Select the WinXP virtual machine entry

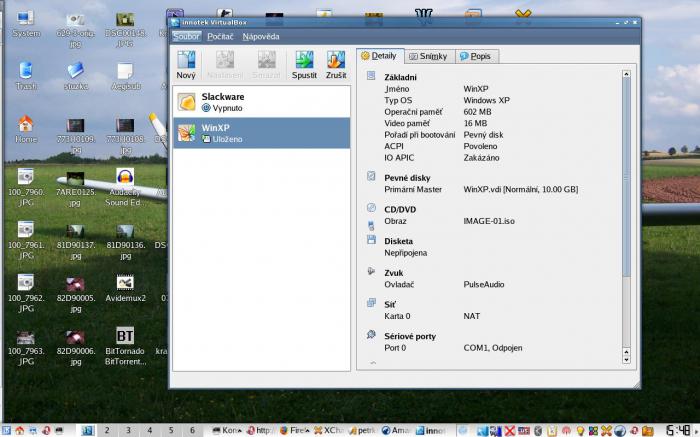[261, 133]
